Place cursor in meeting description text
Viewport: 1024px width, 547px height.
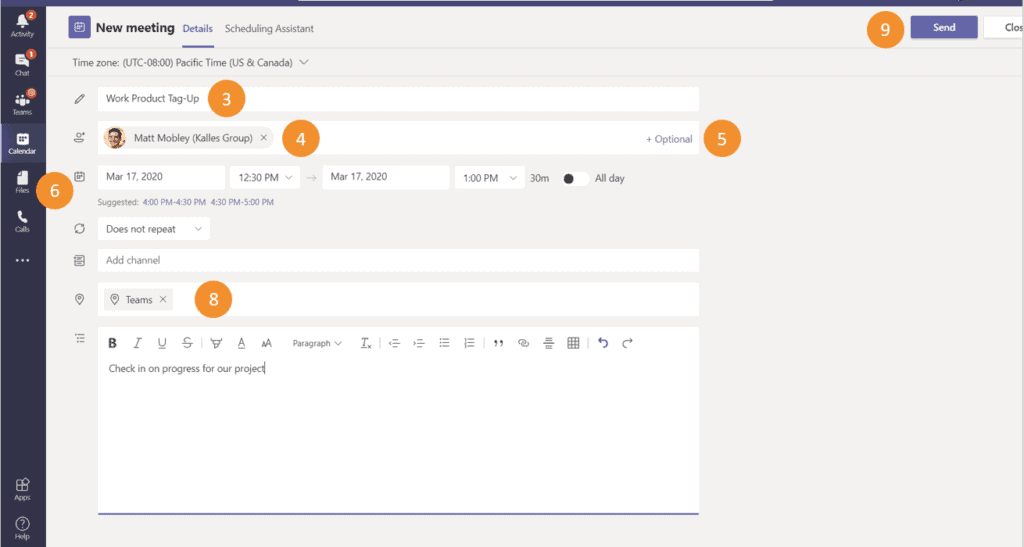click(x=187, y=368)
